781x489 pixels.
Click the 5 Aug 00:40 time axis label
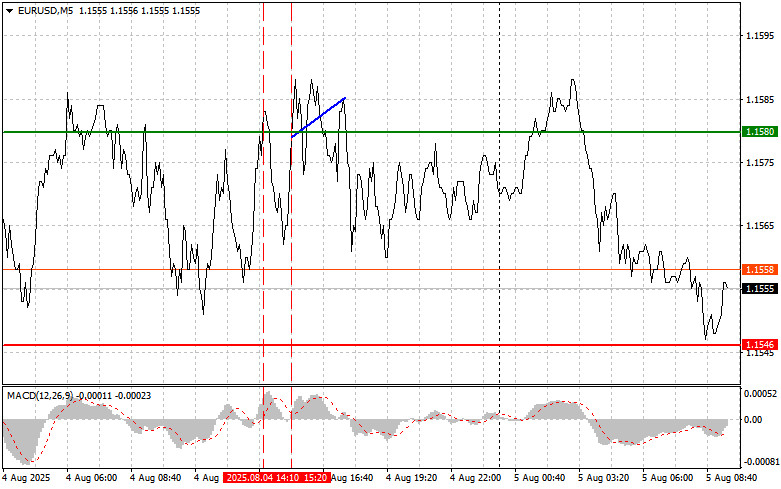pyautogui.click(x=539, y=478)
